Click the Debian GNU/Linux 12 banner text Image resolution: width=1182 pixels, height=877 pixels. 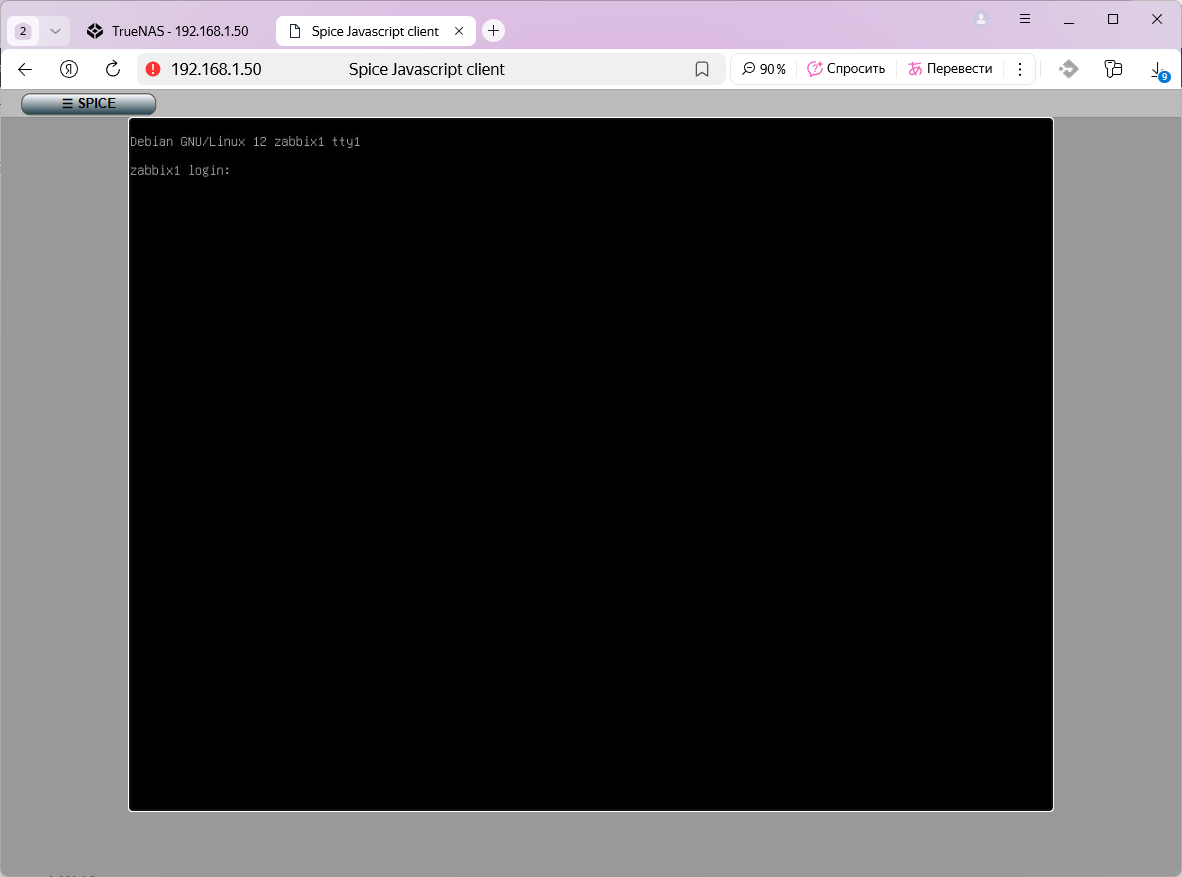(x=245, y=142)
